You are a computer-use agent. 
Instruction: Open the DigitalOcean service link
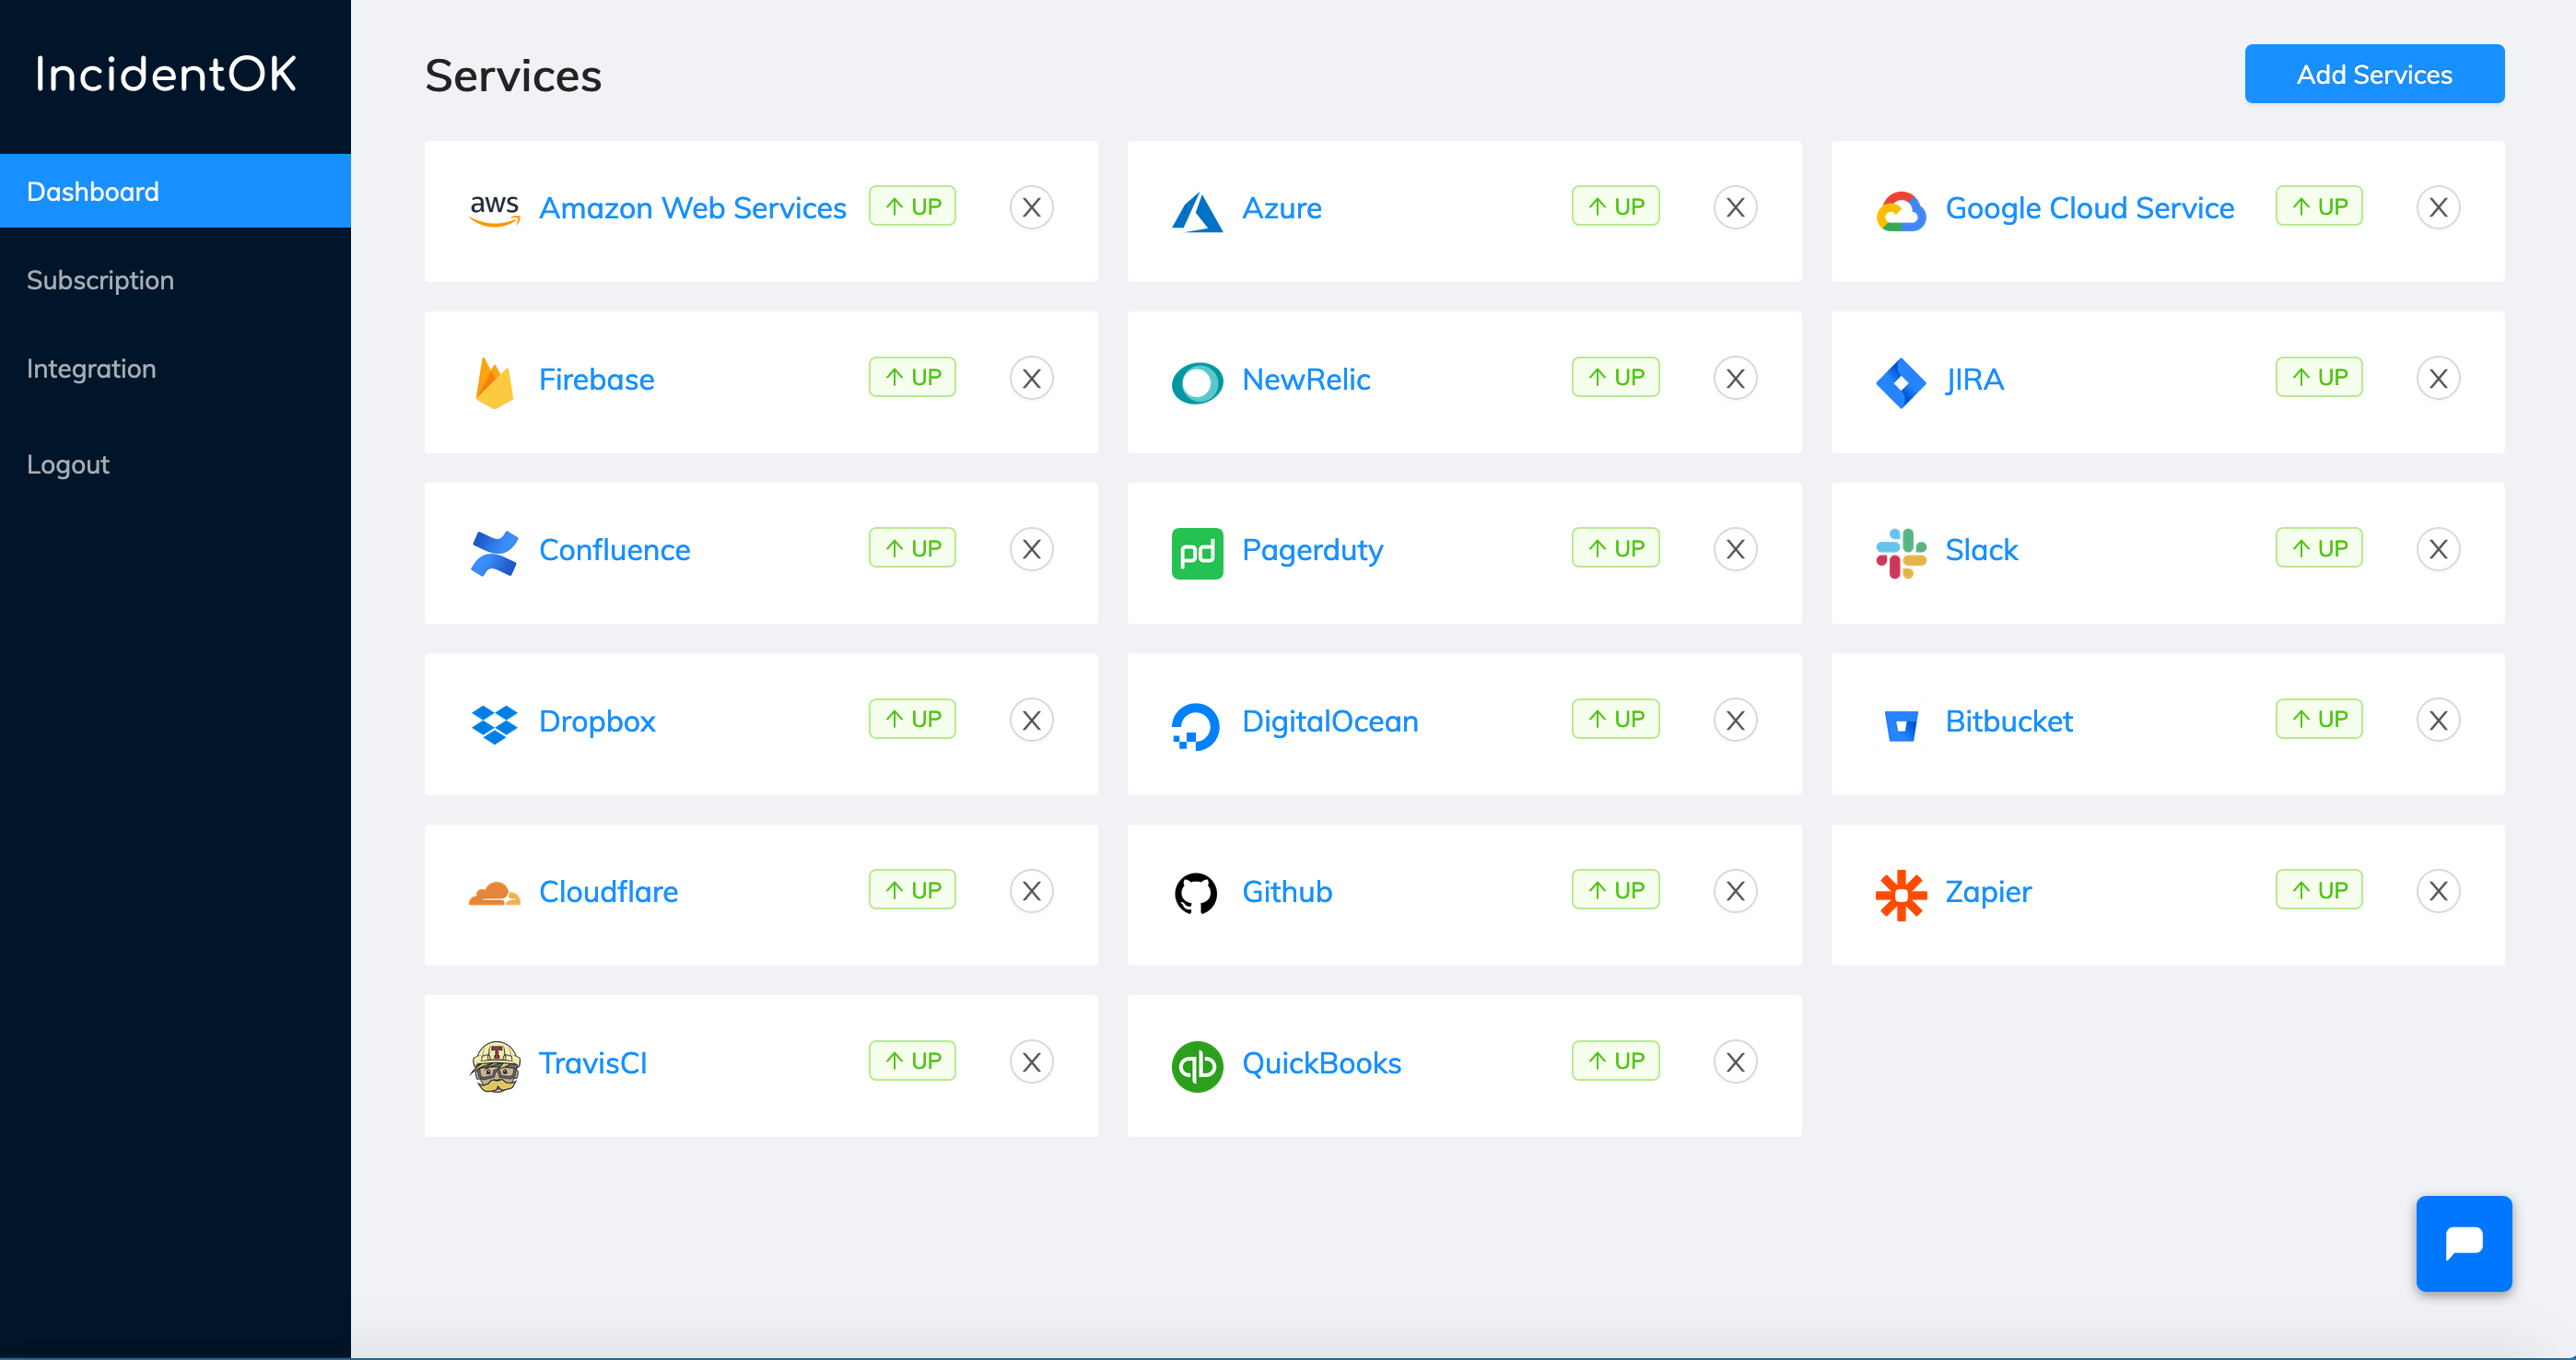tap(1329, 721)
